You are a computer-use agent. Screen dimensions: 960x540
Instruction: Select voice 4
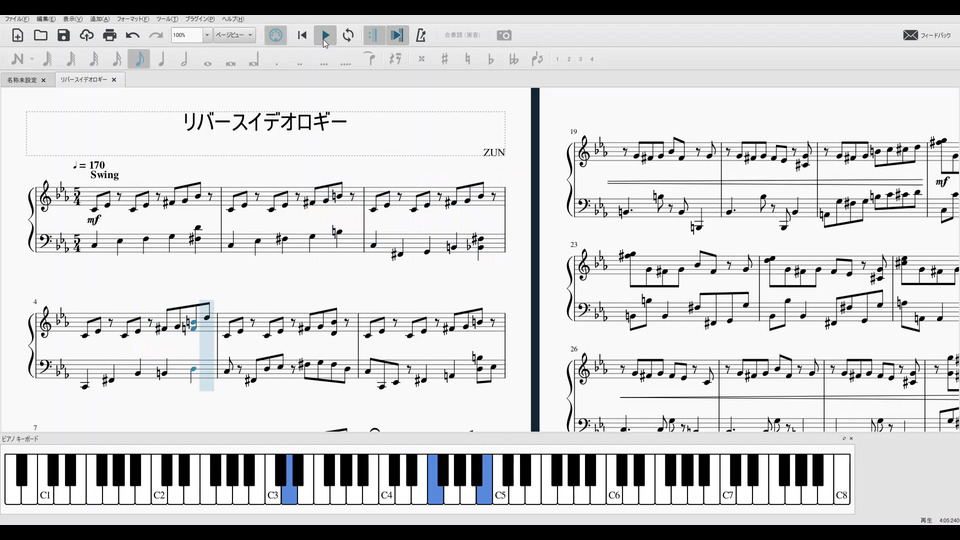(592, 59)
